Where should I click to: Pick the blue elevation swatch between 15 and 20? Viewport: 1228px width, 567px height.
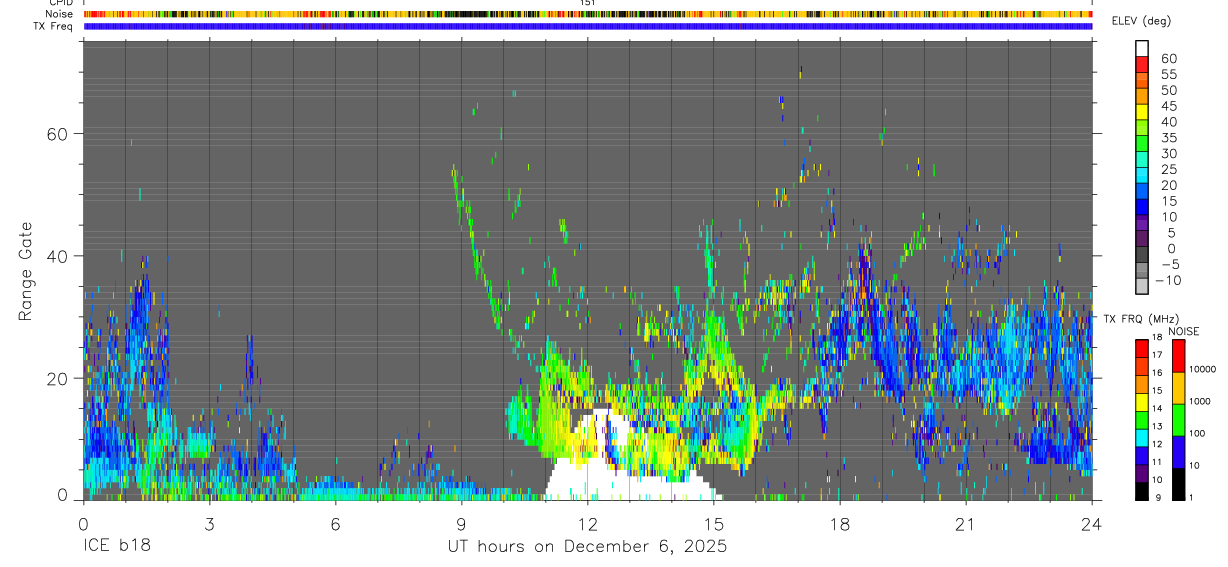tap(1142, 192)
